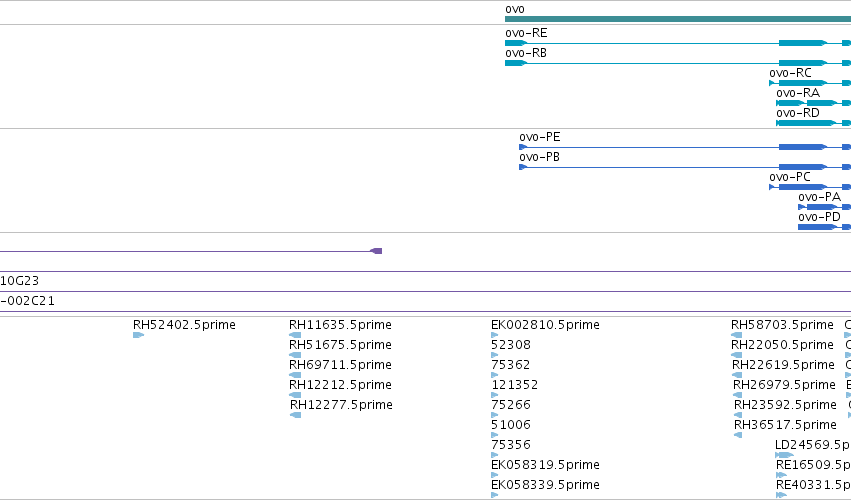Select the -002C21 clone track label
This screenshot has width=851, height=500.
pos(27,301)
